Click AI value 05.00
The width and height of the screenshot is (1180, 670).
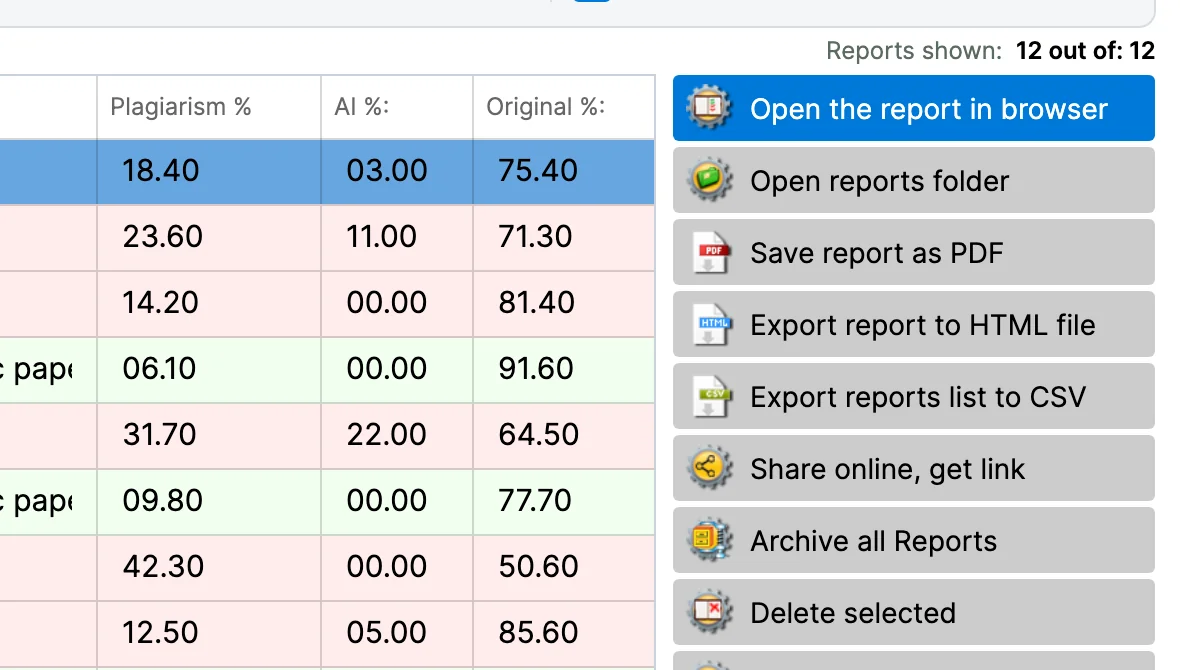click(387, 632)
